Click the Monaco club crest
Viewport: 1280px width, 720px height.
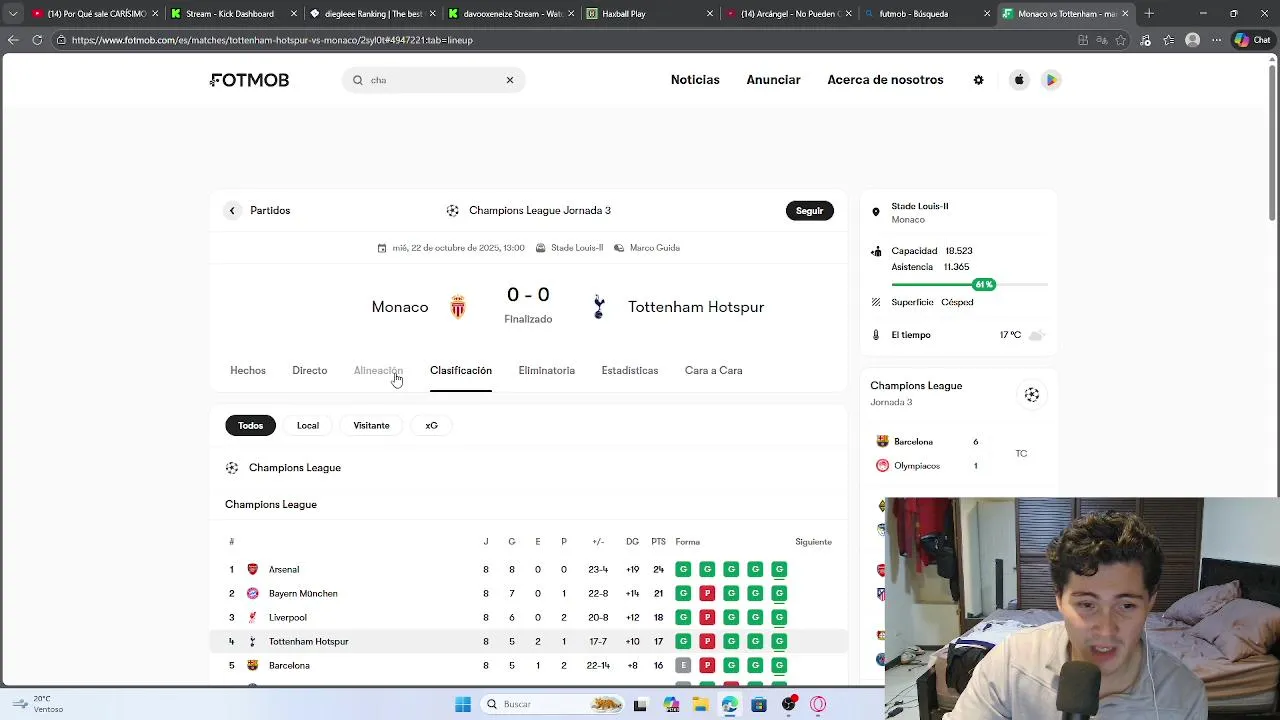(x=458, y=306)
